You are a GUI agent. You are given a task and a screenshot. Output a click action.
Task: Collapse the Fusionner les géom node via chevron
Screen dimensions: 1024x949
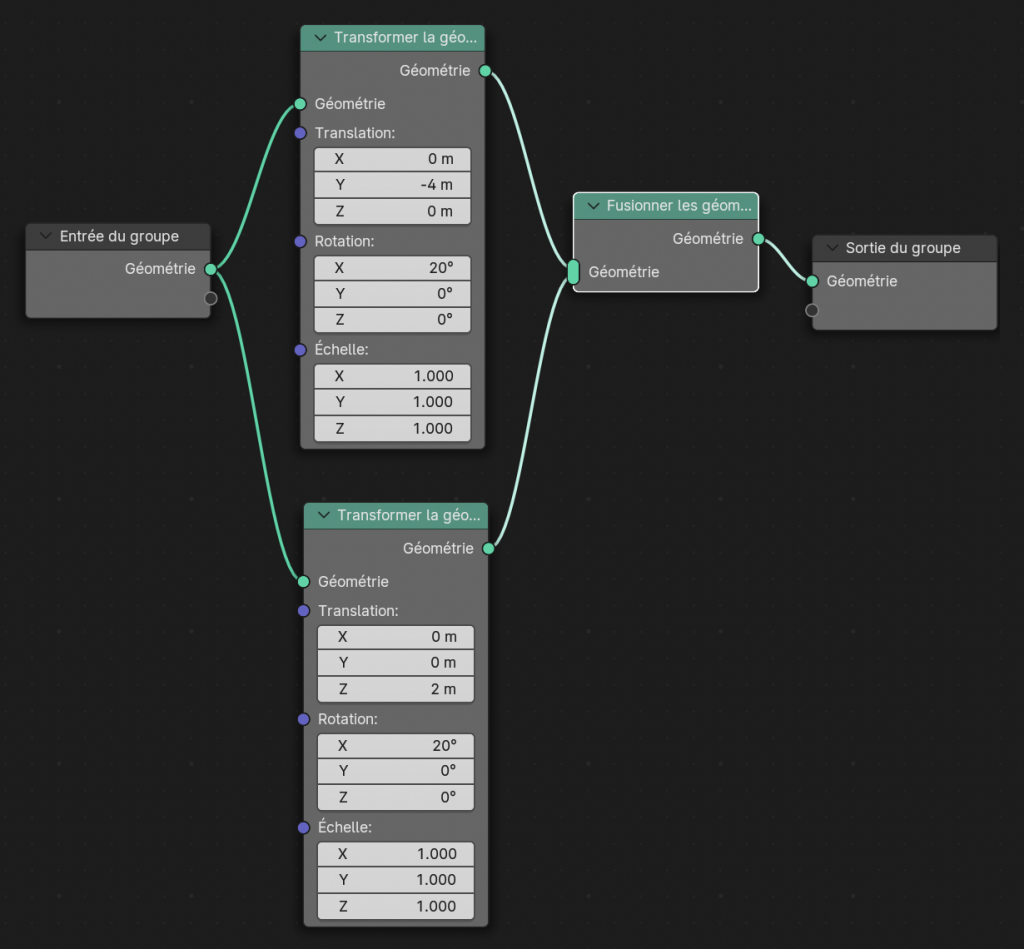pyautogui.click(x=592, y=206)
